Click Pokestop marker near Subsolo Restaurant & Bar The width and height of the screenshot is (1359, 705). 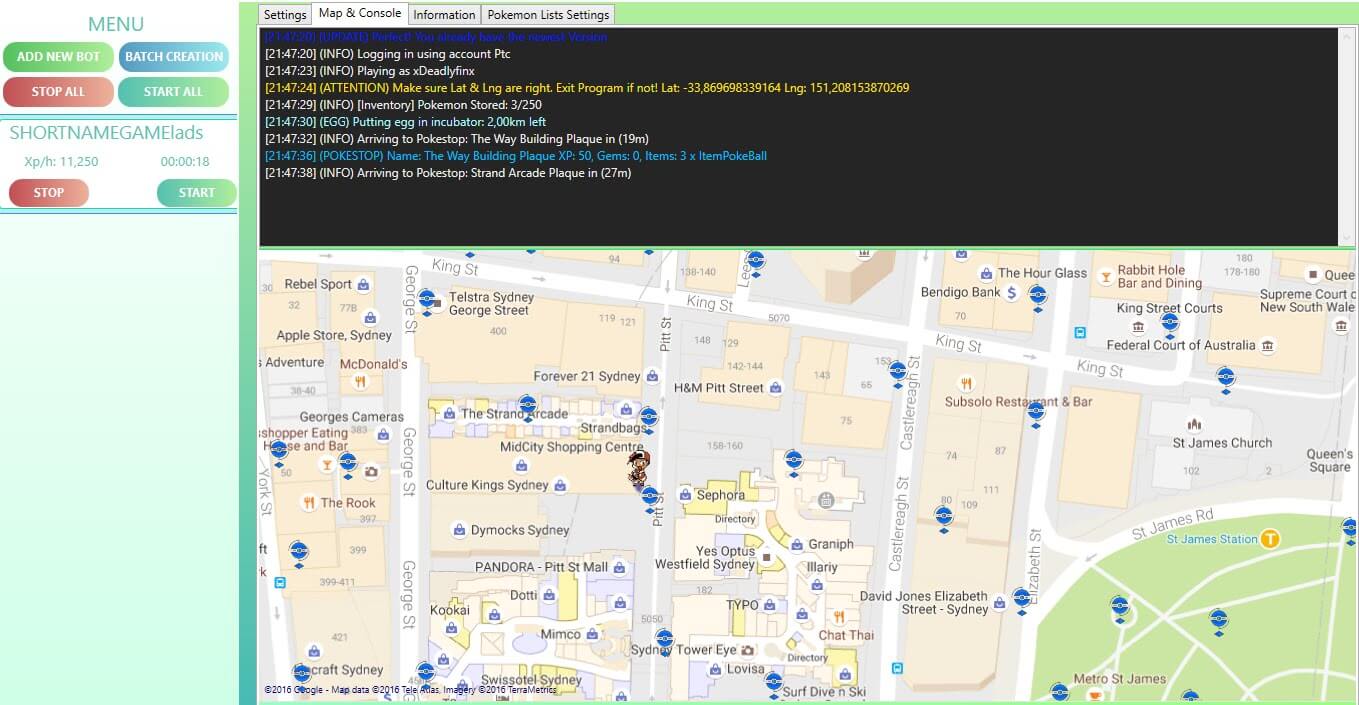[1036, 412]
